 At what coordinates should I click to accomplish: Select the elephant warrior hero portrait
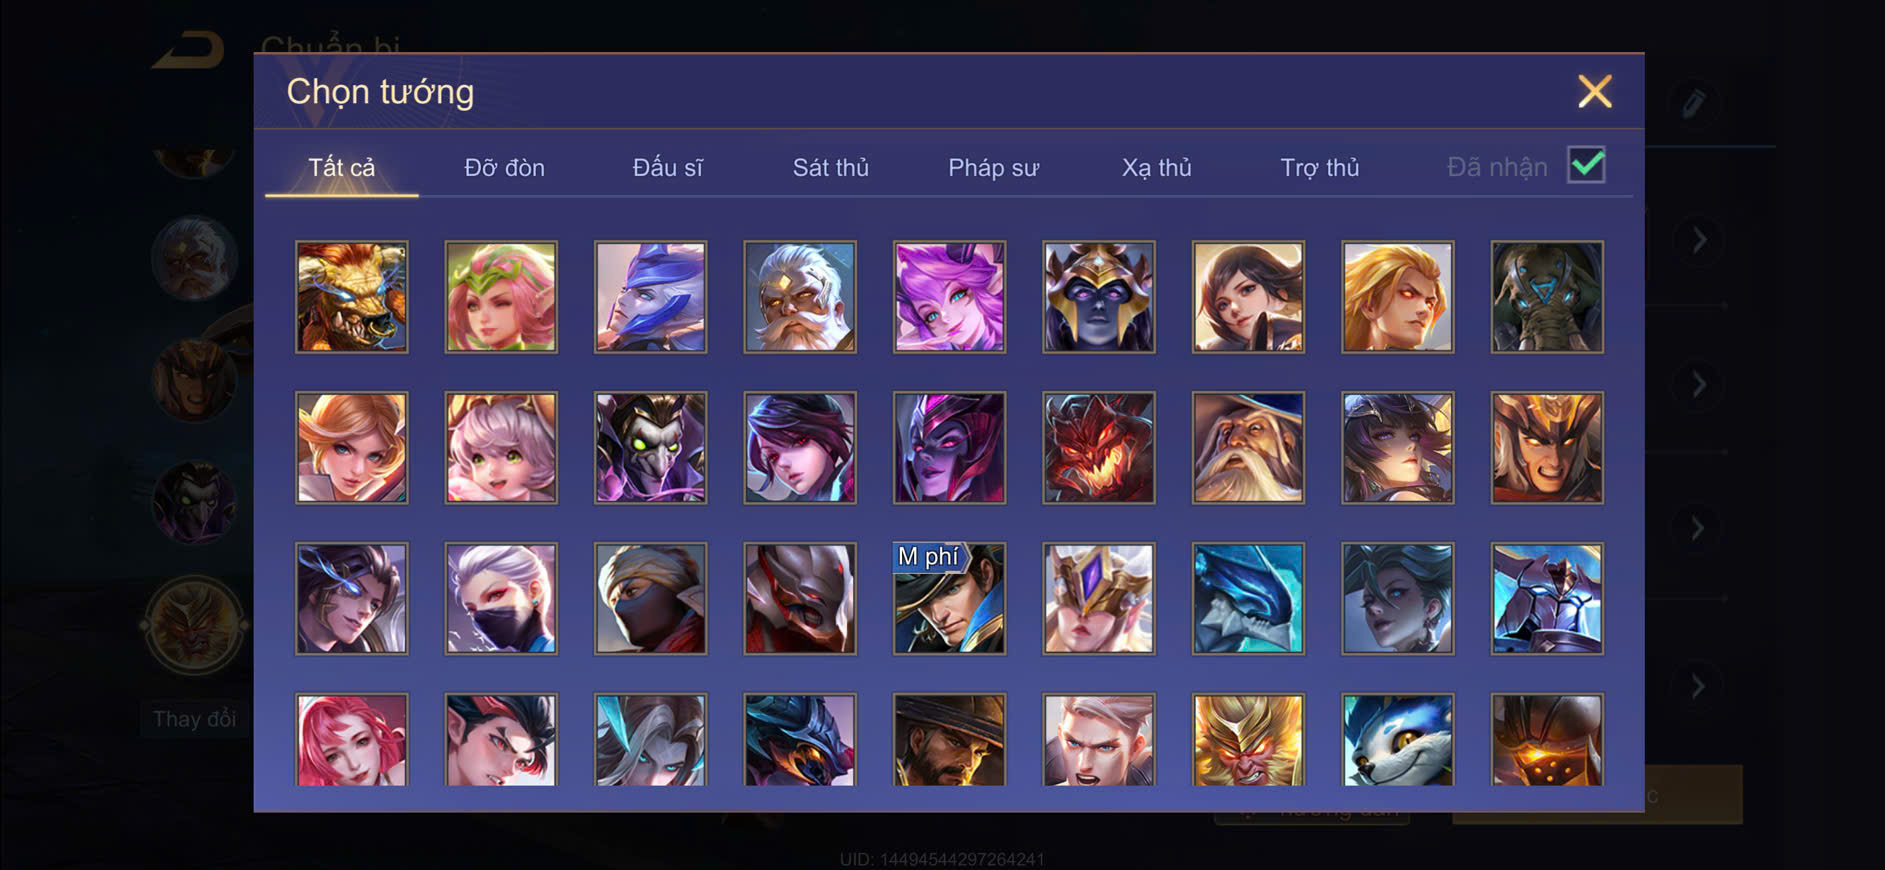click(1547, 297)
